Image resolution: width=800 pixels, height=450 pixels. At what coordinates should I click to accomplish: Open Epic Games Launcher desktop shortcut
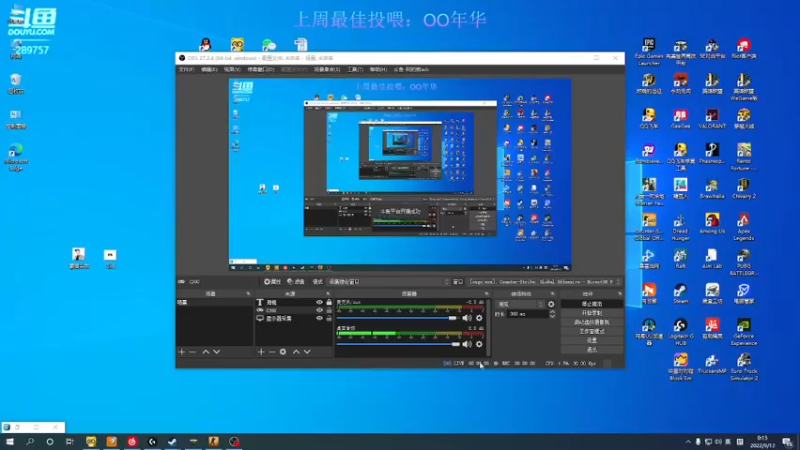coord(649,52)
